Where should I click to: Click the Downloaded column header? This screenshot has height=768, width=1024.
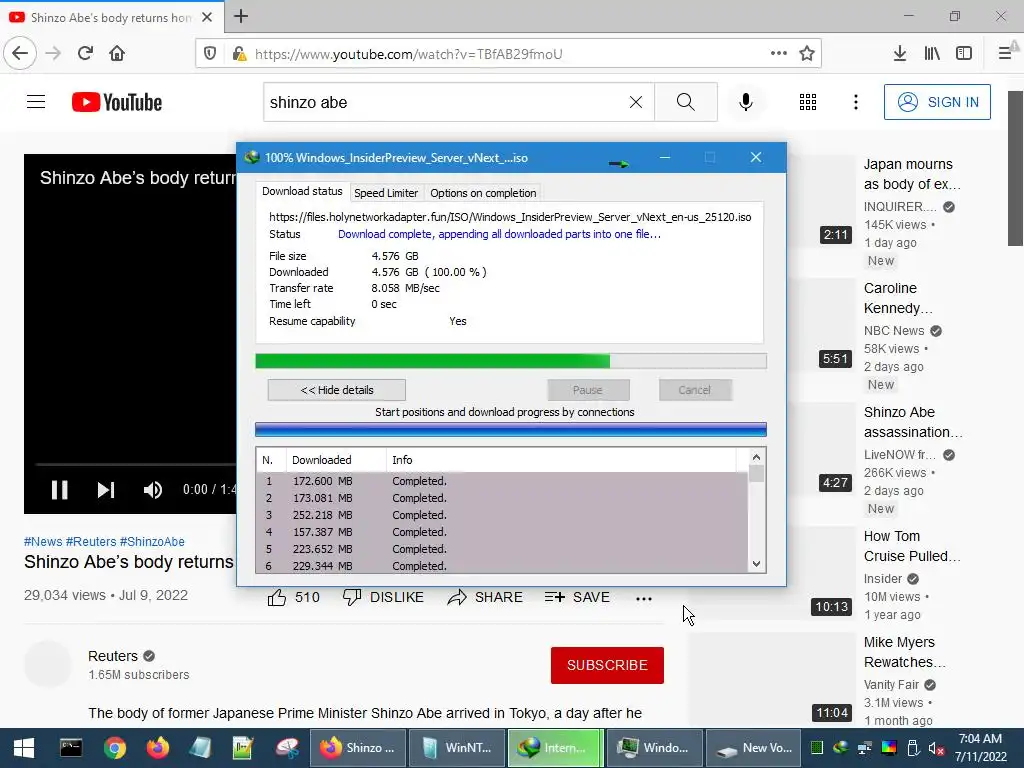(x=336, y=460)
